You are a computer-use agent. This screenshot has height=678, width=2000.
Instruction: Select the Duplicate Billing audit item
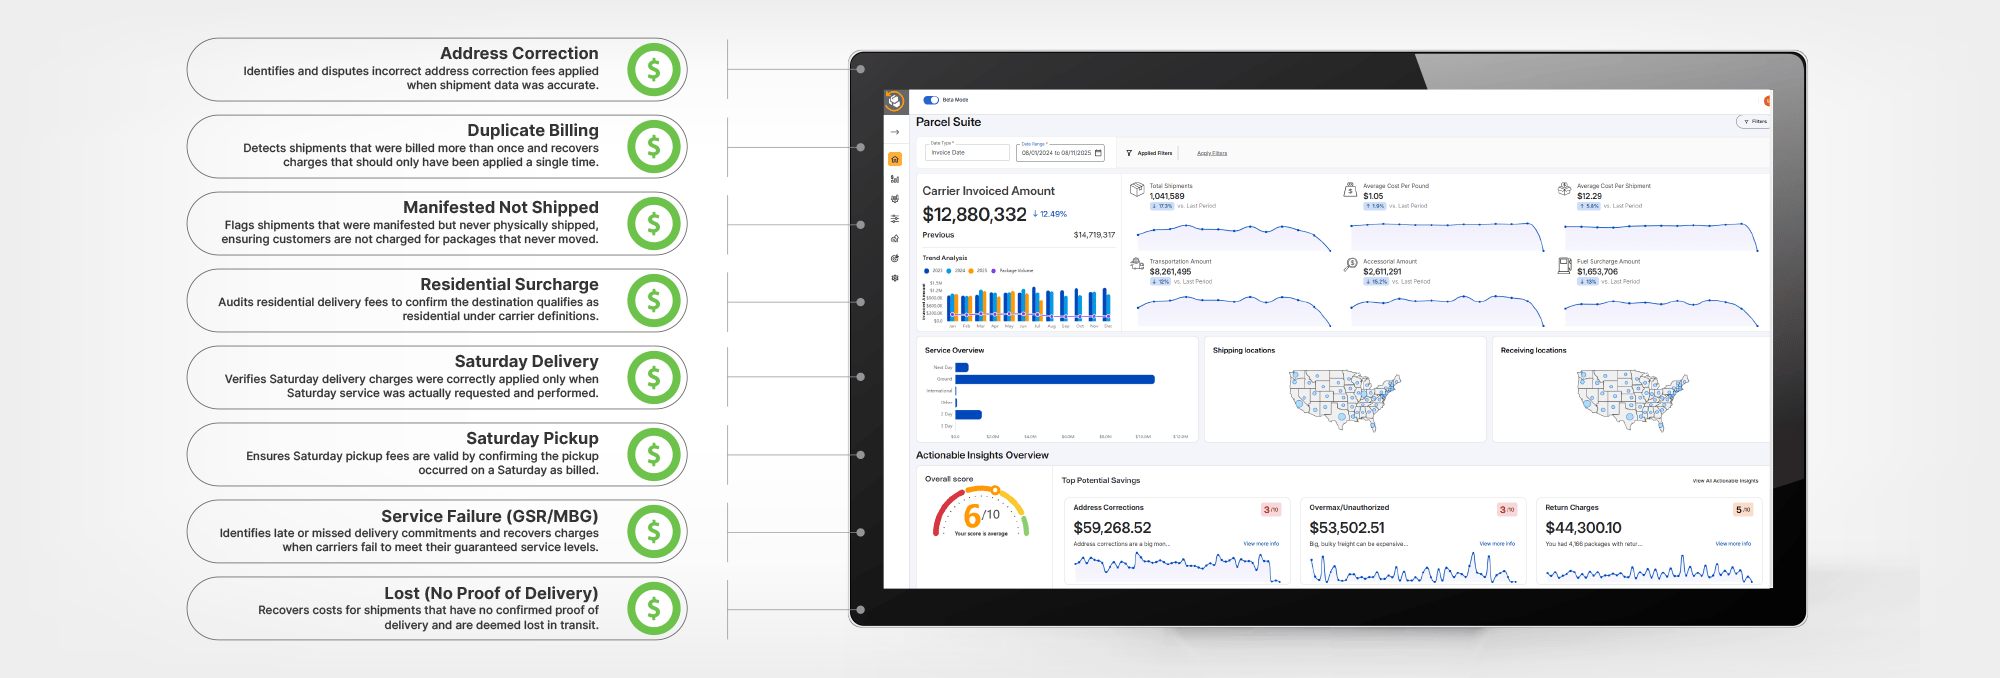(x=437, y=147)
